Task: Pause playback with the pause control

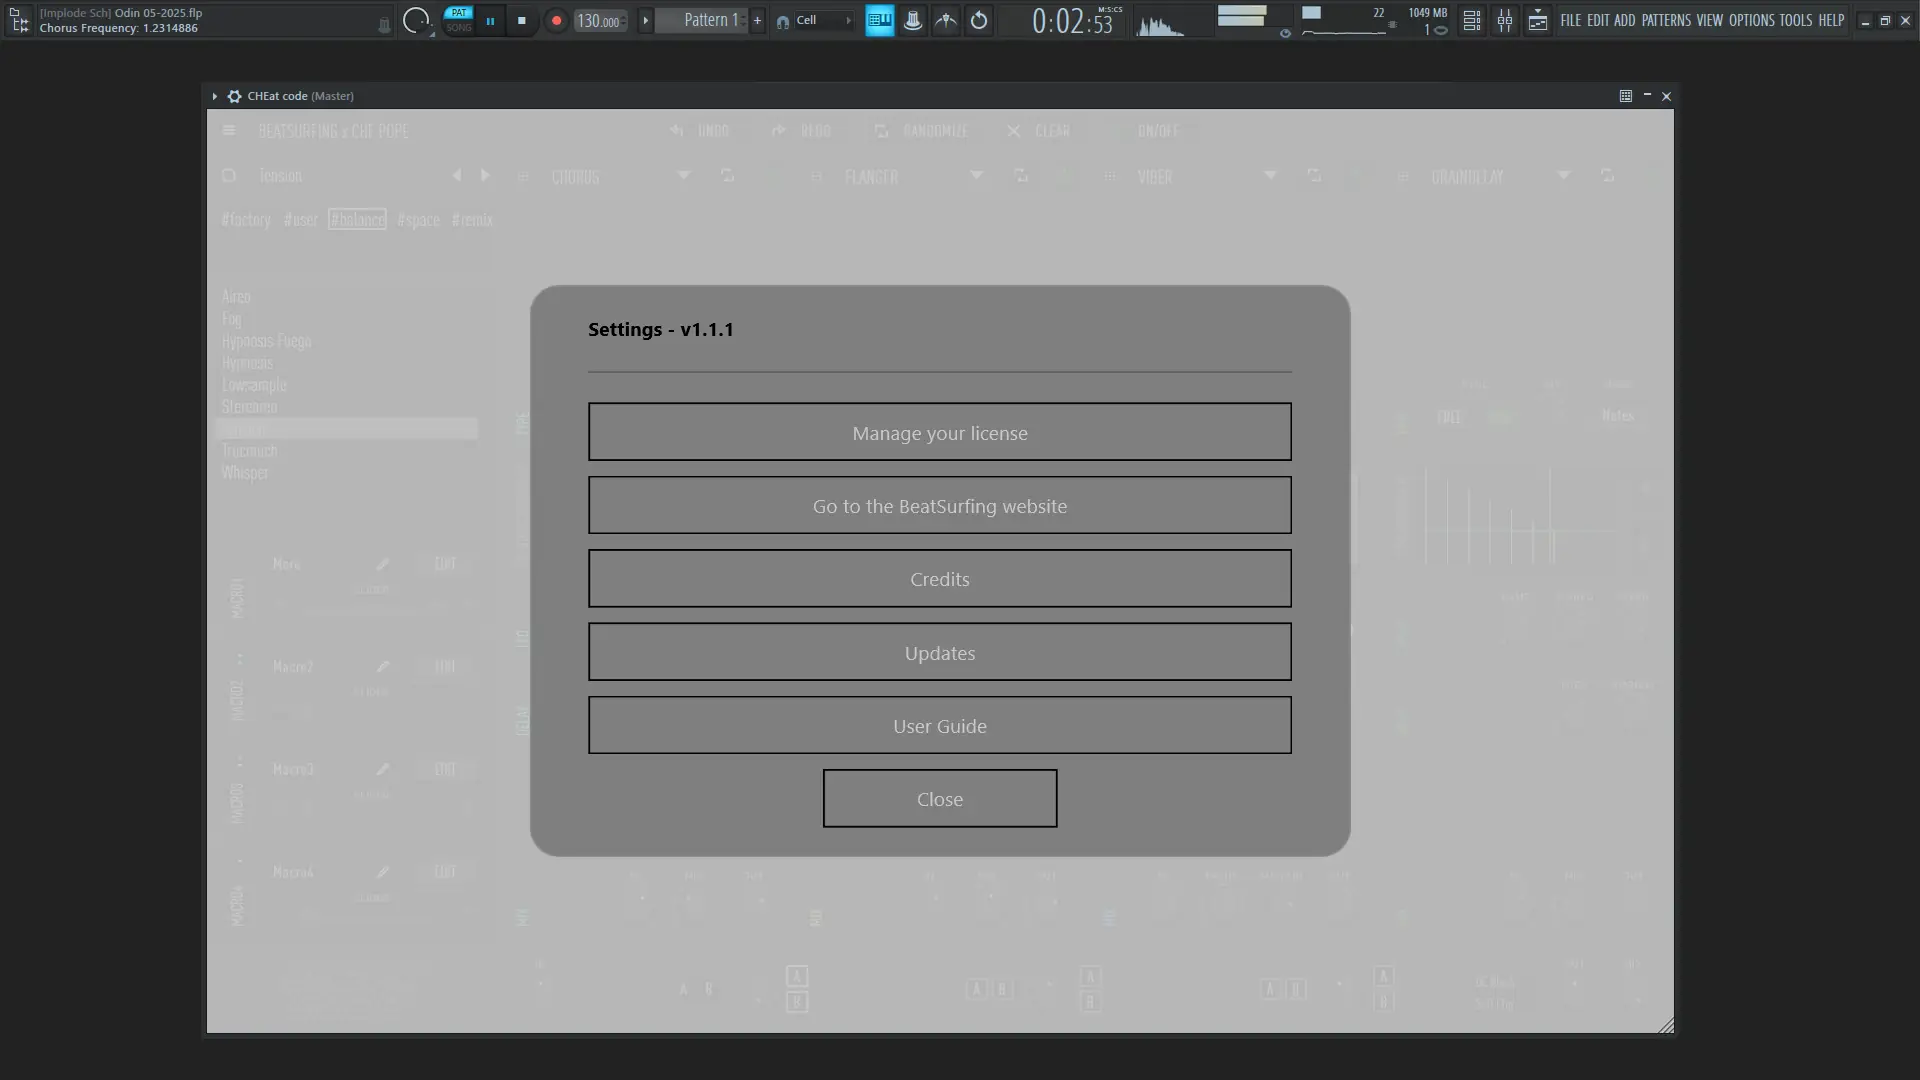Action: click(x=490, y=20)
